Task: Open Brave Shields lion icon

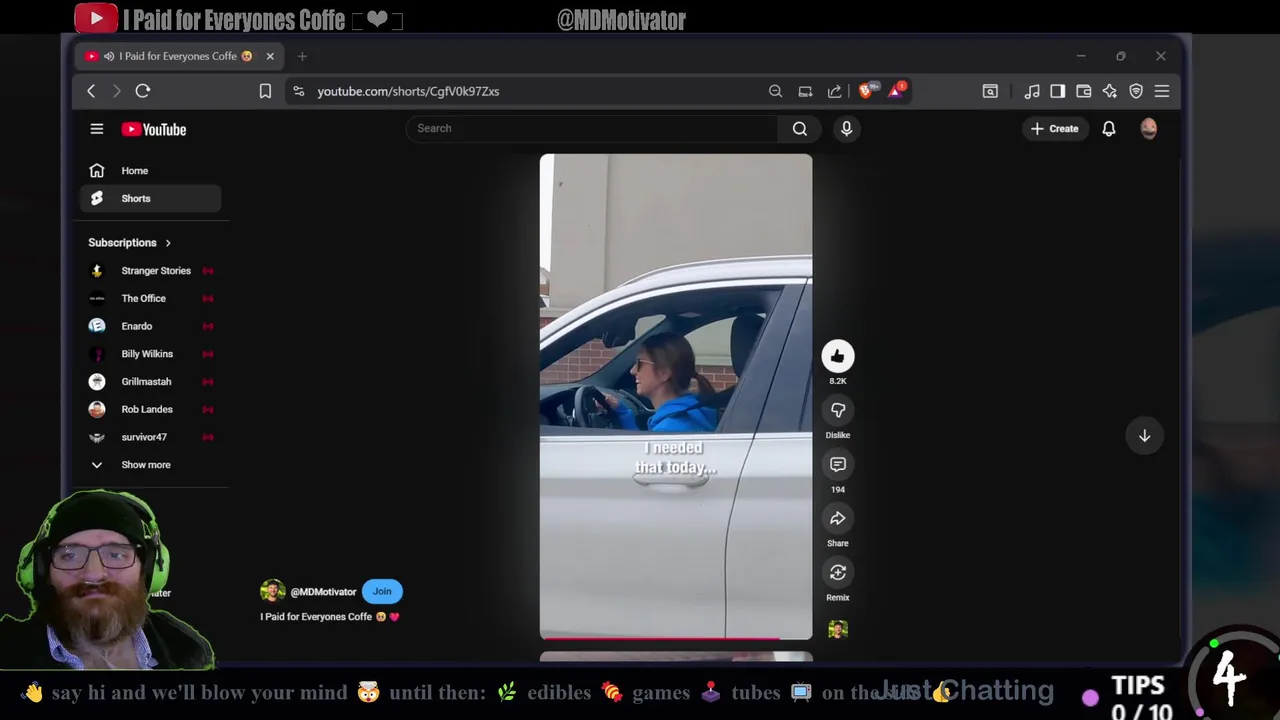Action: click(x=867, y=91)
